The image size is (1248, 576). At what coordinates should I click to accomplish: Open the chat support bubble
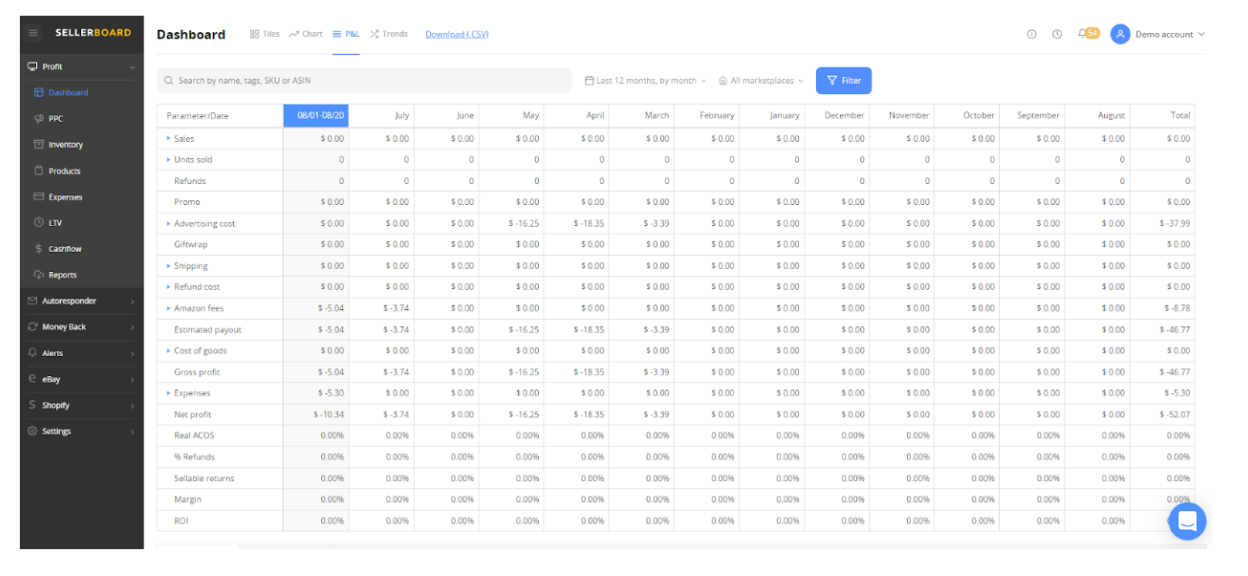(1187, 521)
